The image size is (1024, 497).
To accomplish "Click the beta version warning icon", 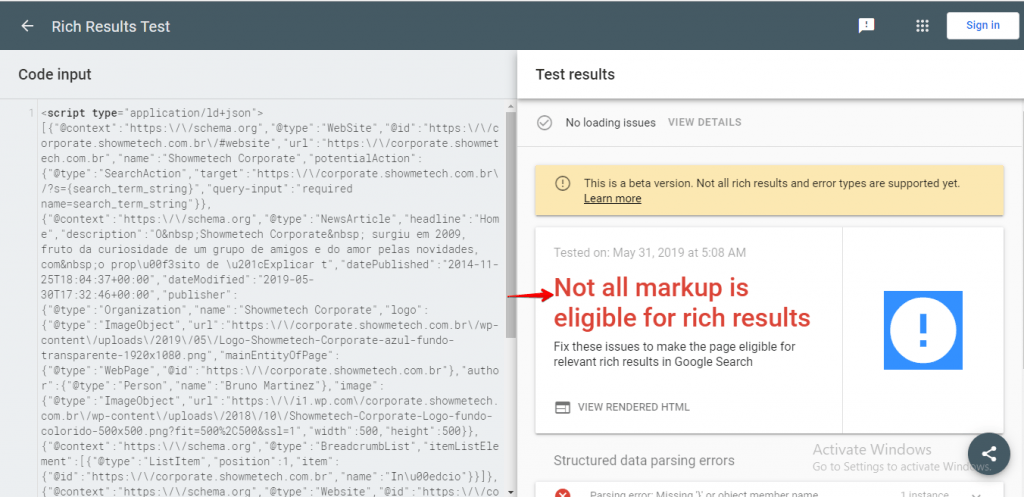I will pos(562,184).
